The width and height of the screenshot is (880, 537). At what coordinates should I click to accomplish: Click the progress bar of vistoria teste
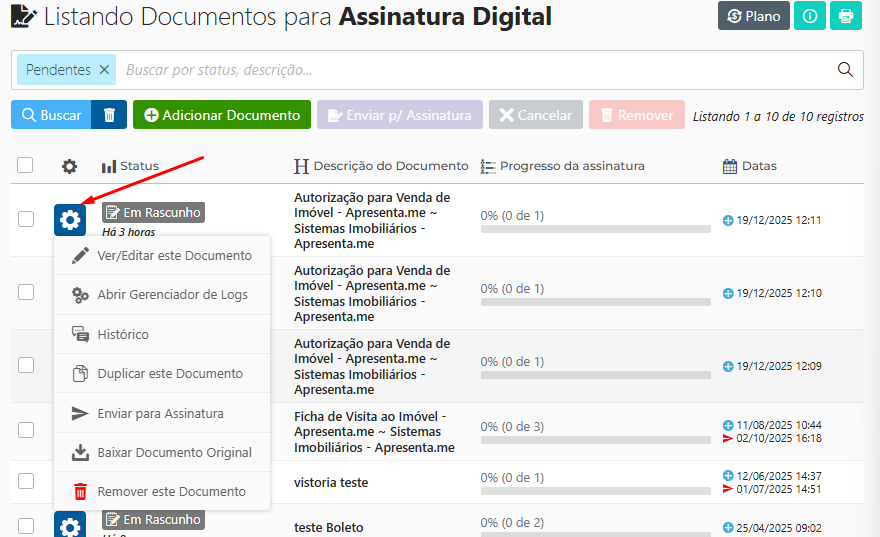[x=595, y=491]
